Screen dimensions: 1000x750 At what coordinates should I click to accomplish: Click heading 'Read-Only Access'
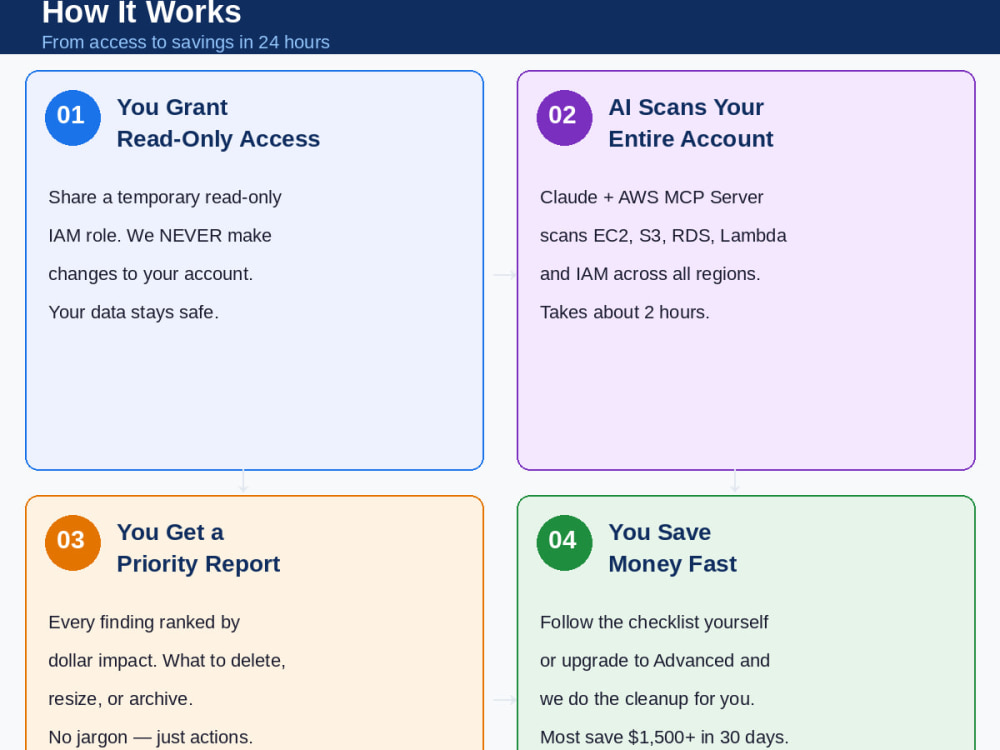(x=218, y=139)
